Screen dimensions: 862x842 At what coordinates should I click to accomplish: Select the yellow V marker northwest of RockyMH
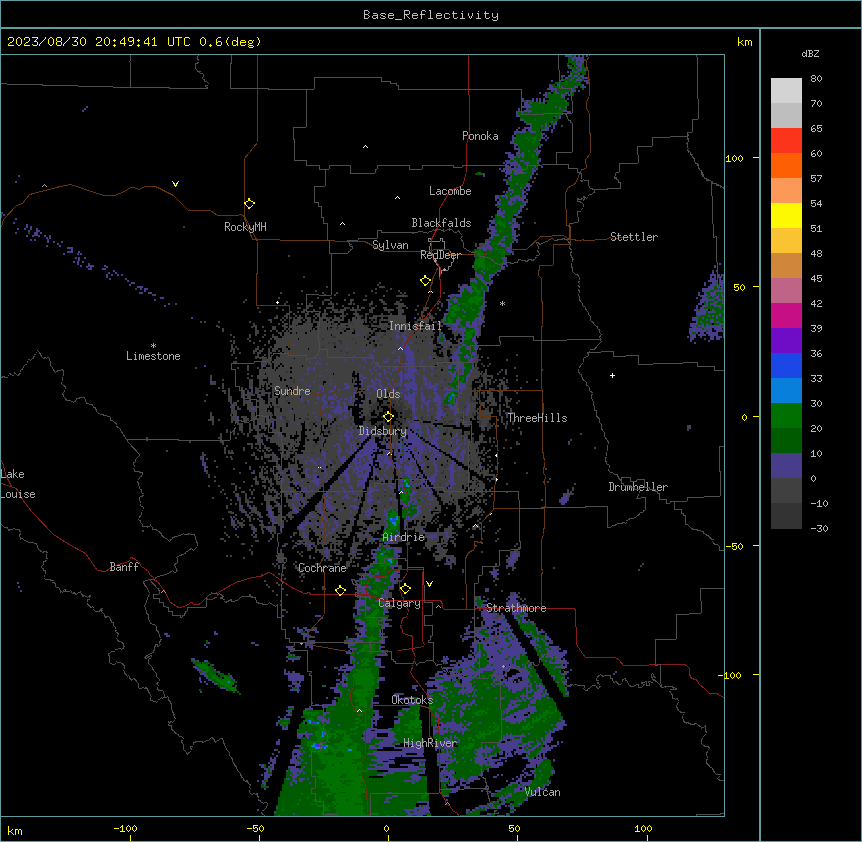[x=175, y=184]
